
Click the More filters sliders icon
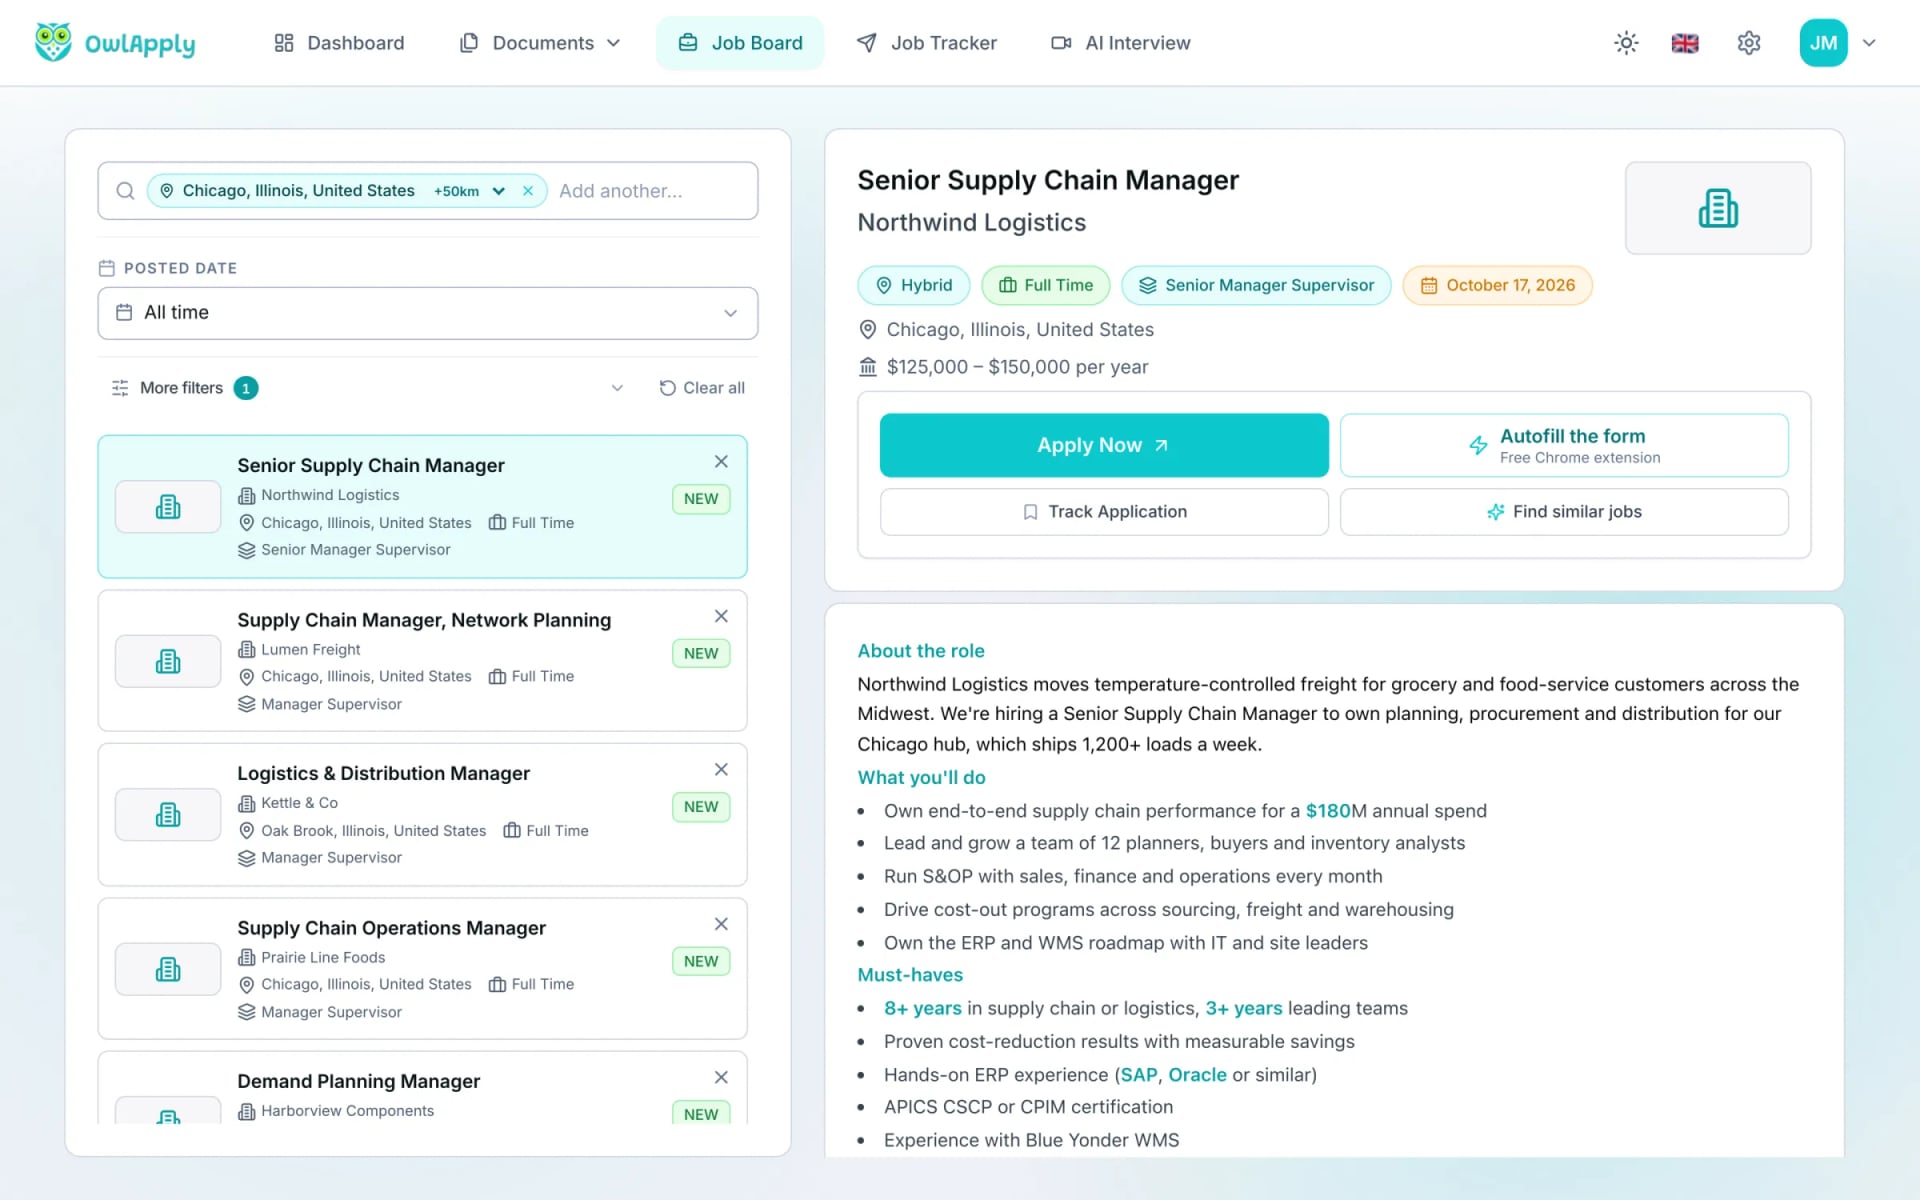click(x=120, y=388)
